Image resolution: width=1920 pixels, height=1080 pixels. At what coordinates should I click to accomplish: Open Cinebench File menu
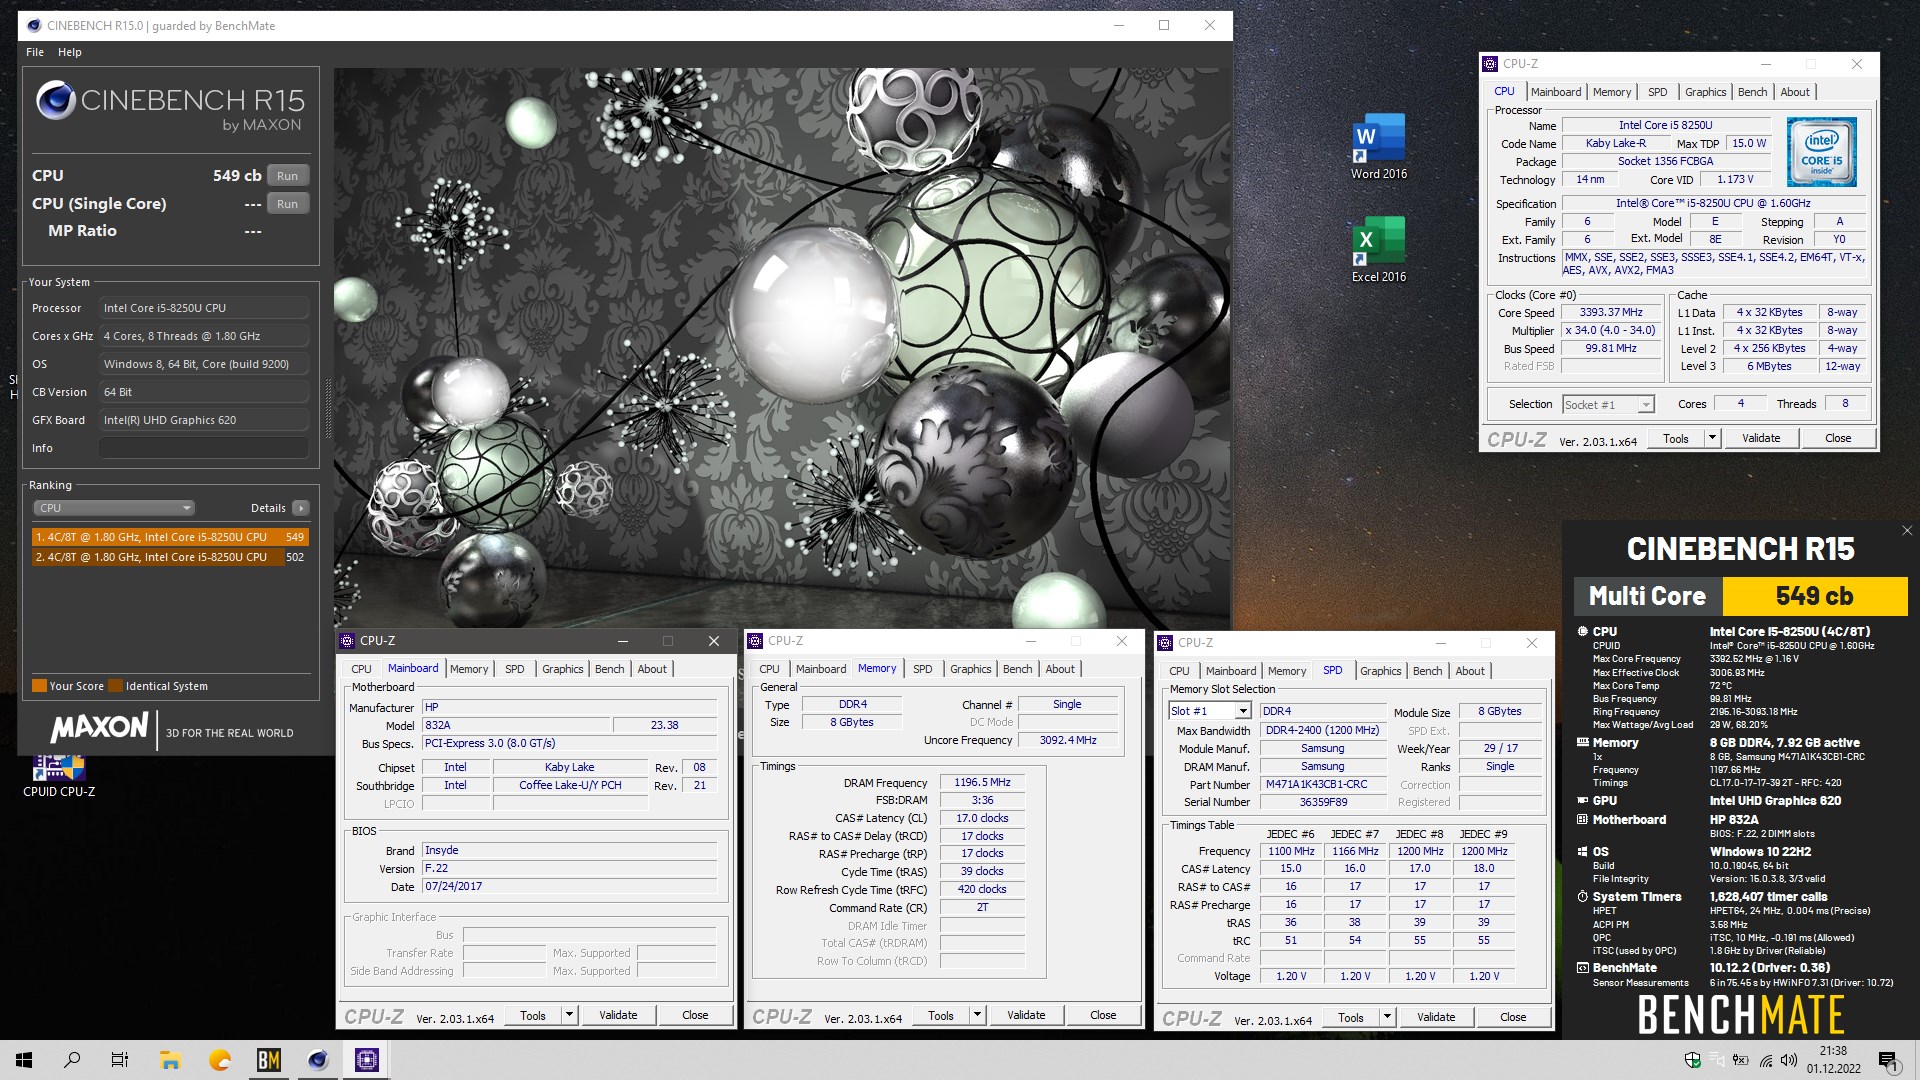(35, 52)
